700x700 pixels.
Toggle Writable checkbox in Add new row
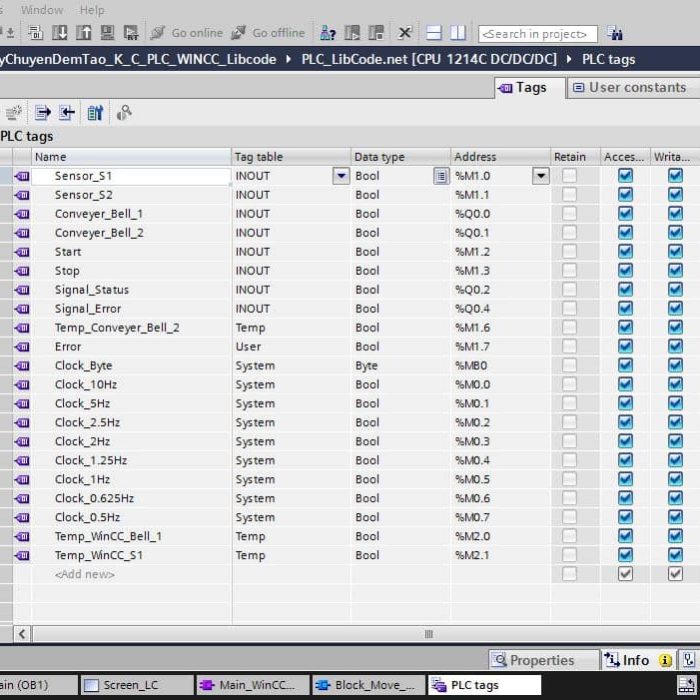[x=675, y=574]
